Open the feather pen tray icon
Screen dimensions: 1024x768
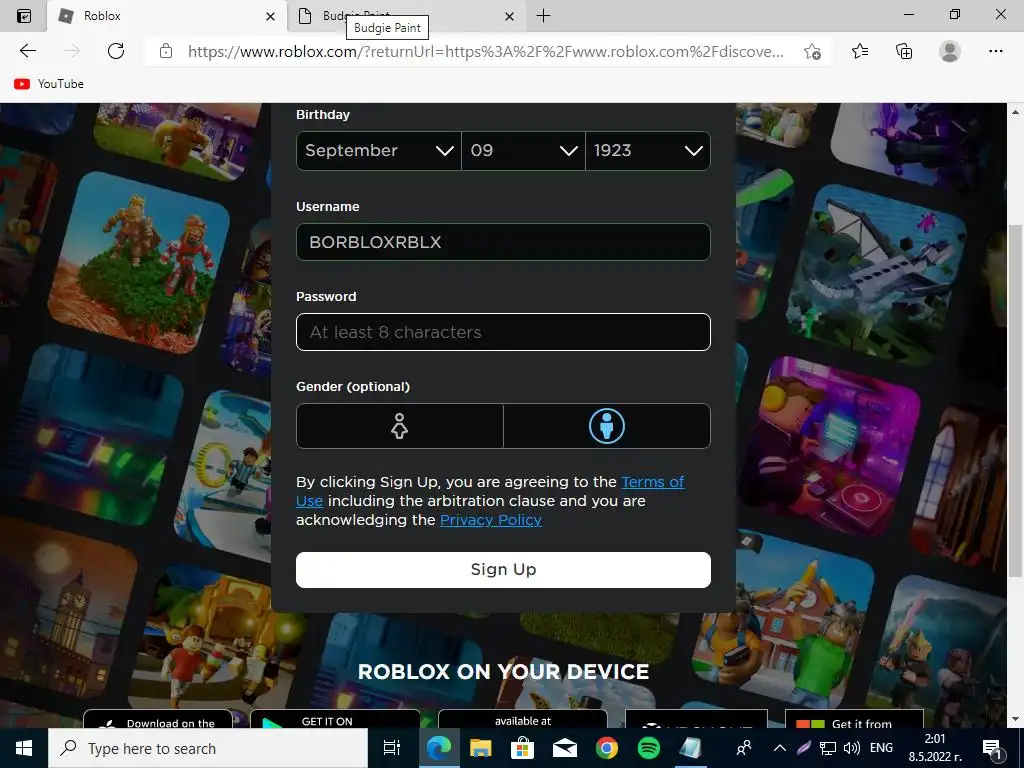pos(804,748)
